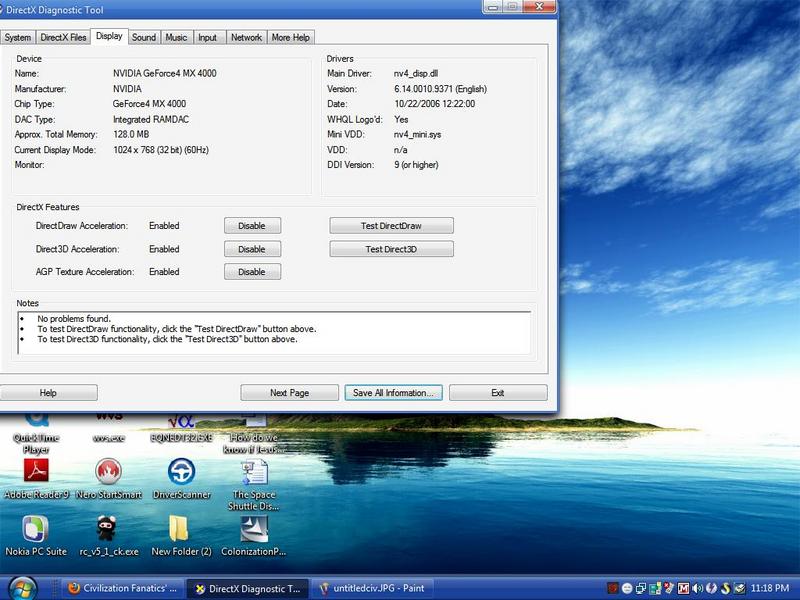Image resolution: width=800 pixels, height=600 pixels.
Task: Launch Nero StartSmart from desktop
Action: coord(108,471)
